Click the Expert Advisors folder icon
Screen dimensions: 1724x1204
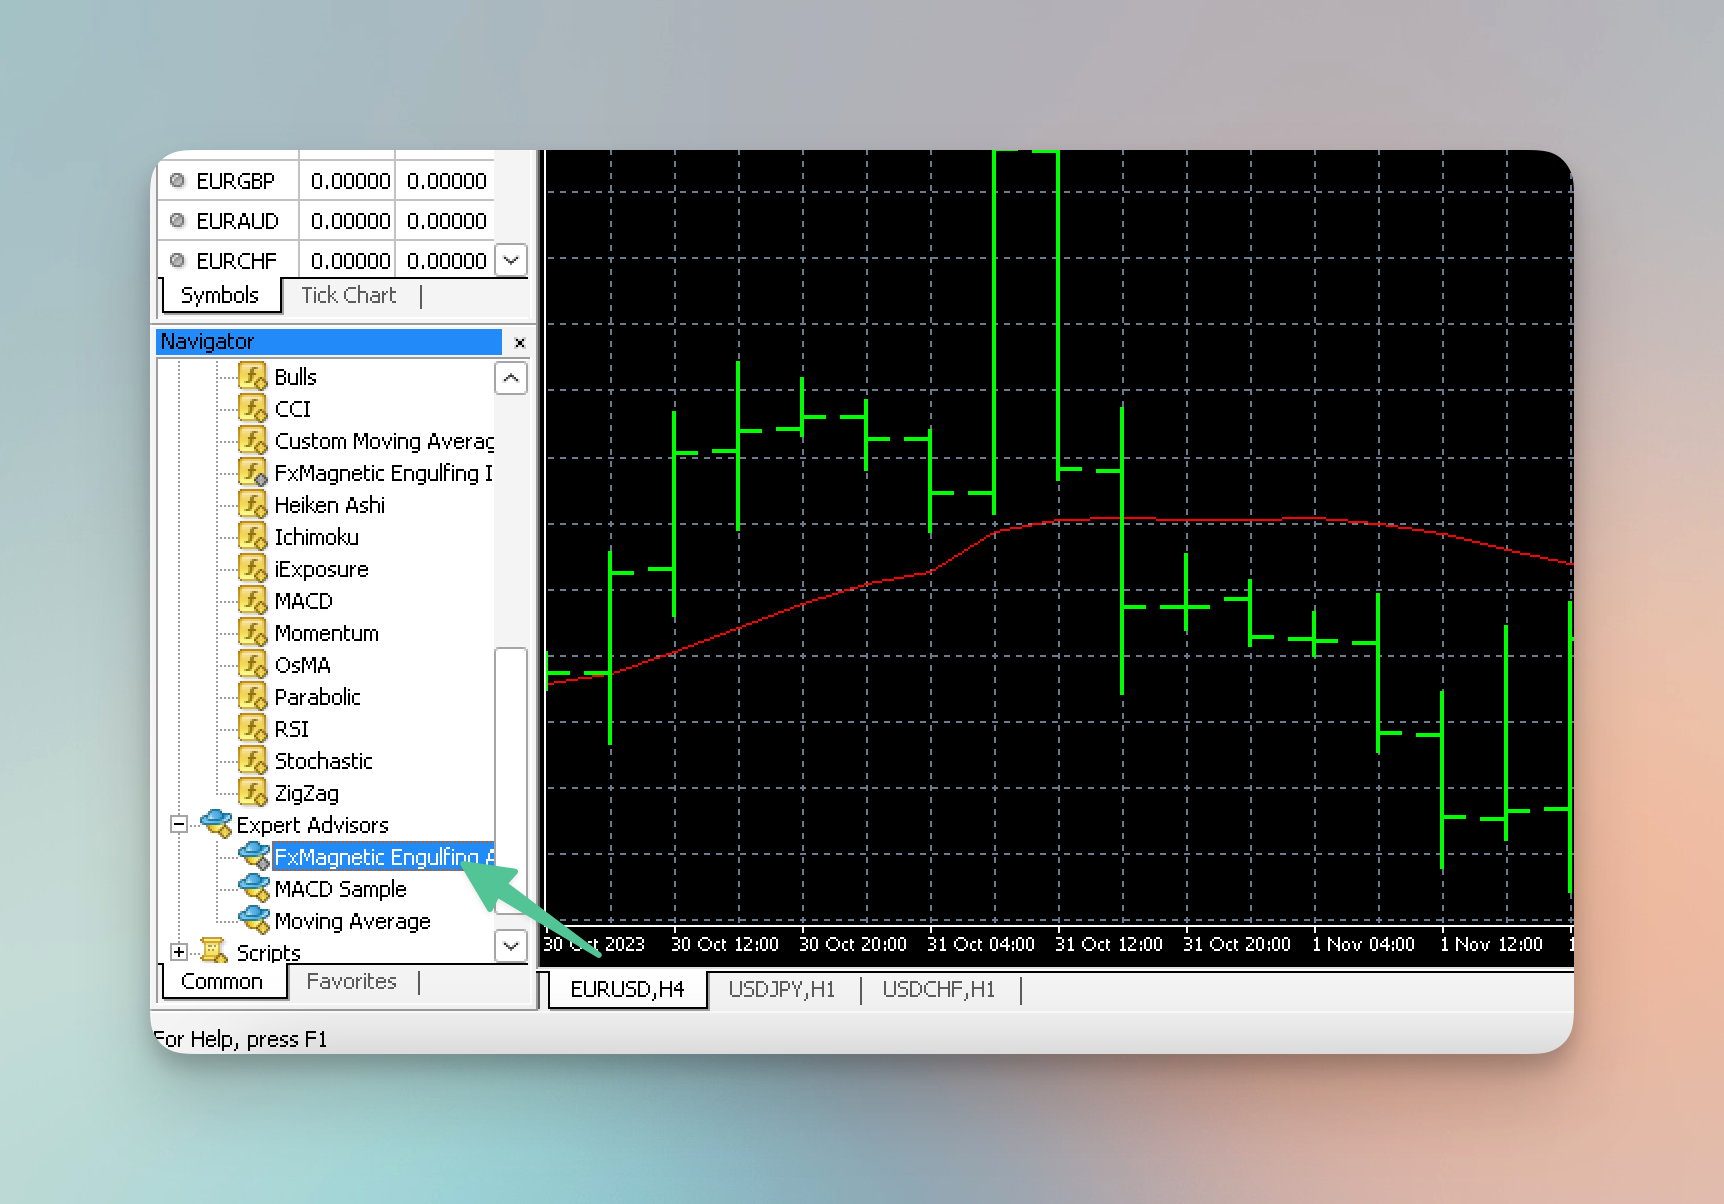(x=215, y=824)
